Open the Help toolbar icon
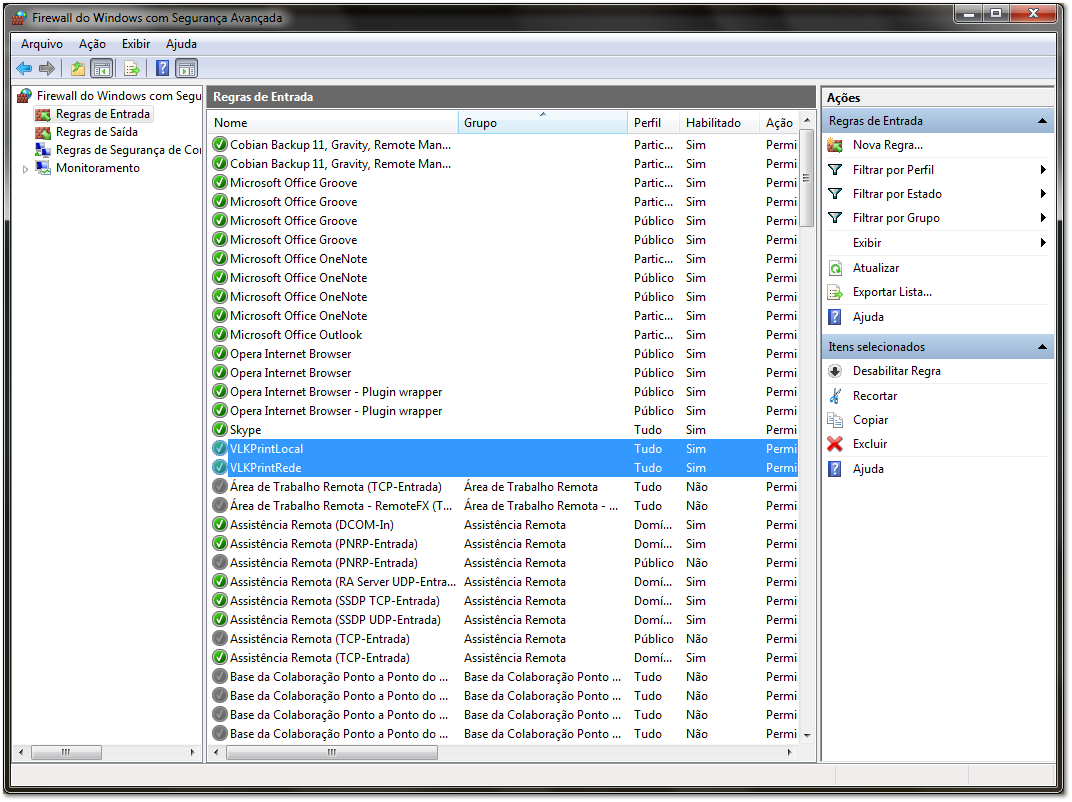 pos(163,68)
